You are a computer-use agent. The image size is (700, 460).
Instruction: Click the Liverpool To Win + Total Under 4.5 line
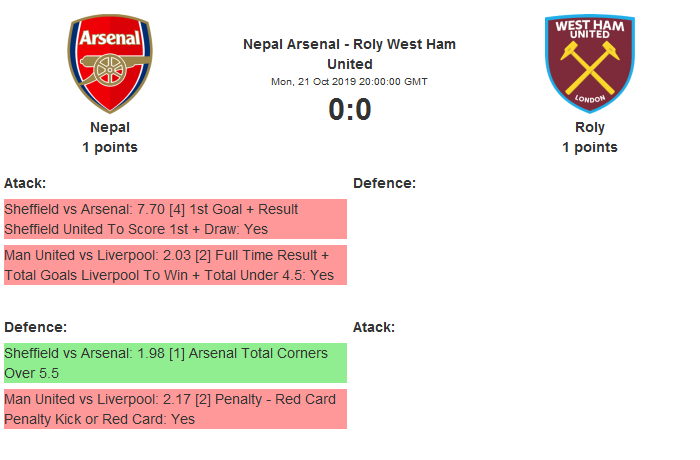(x=169, y=275)
